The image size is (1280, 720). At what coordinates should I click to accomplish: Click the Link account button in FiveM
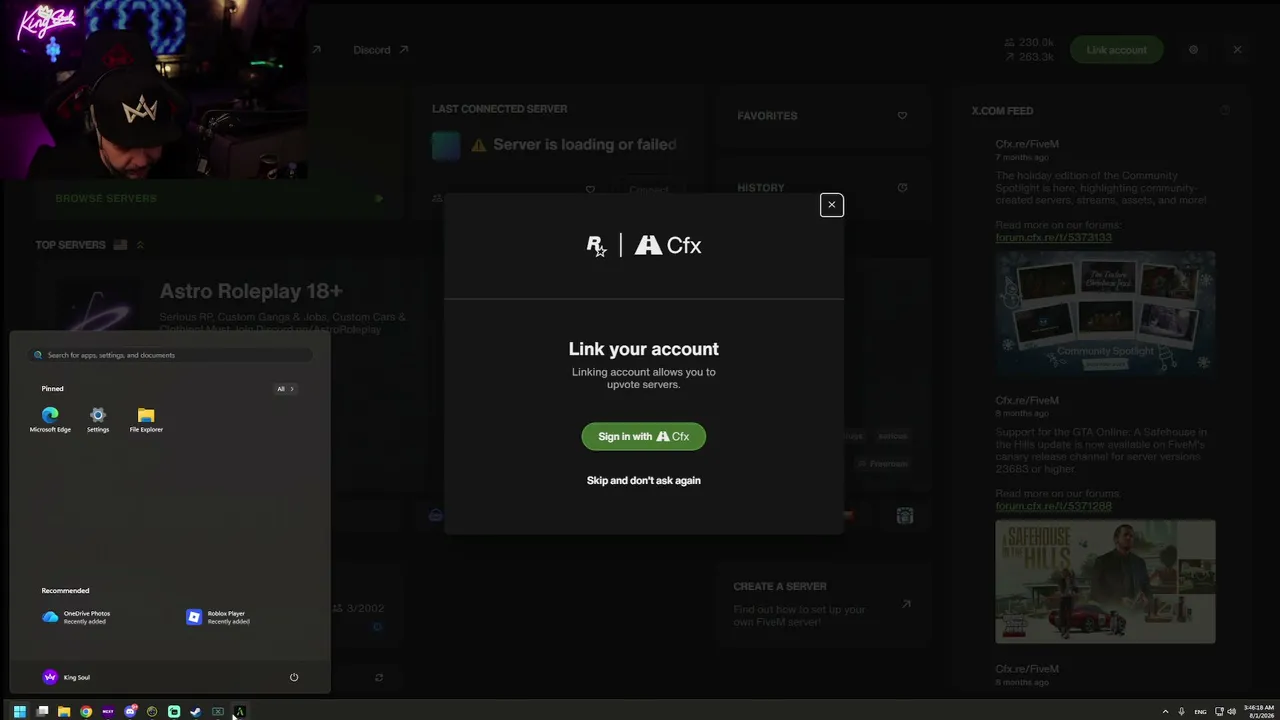(1116, 50)
